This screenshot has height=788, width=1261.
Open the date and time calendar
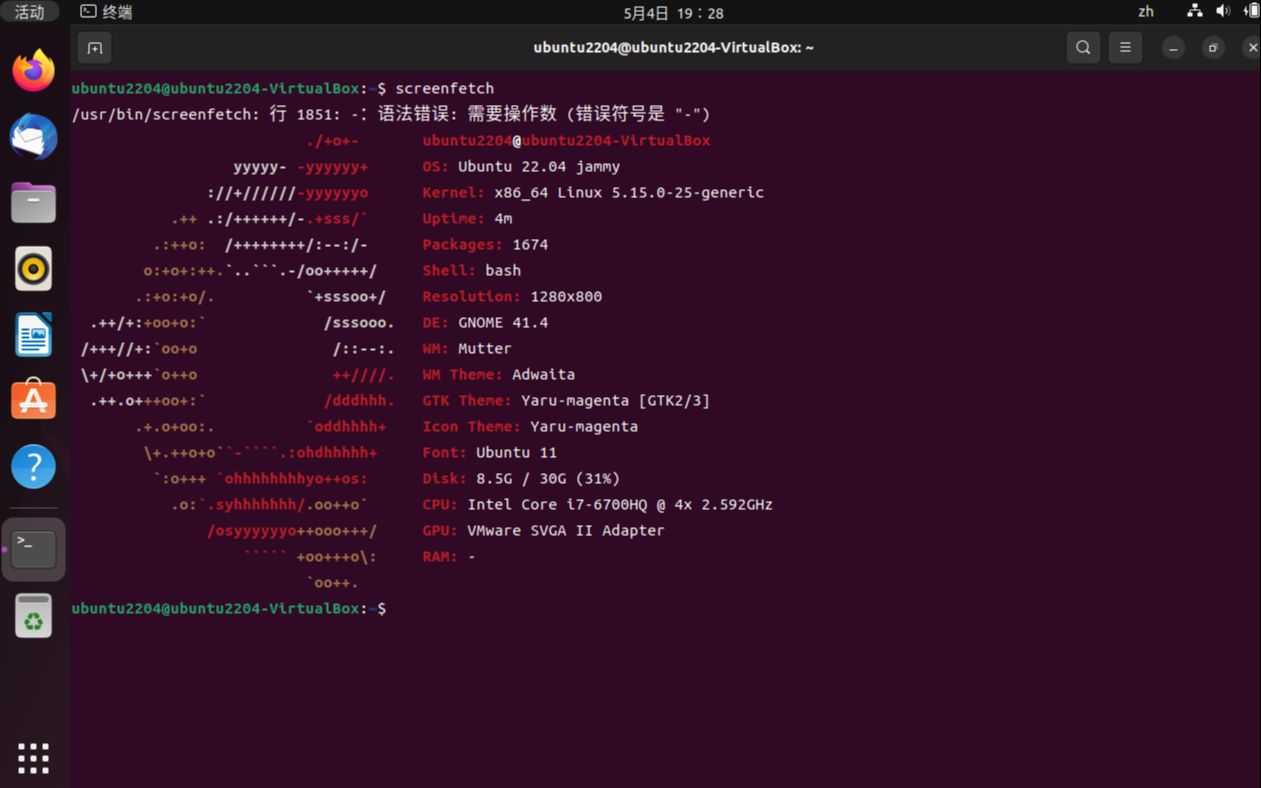click(630, 12)
